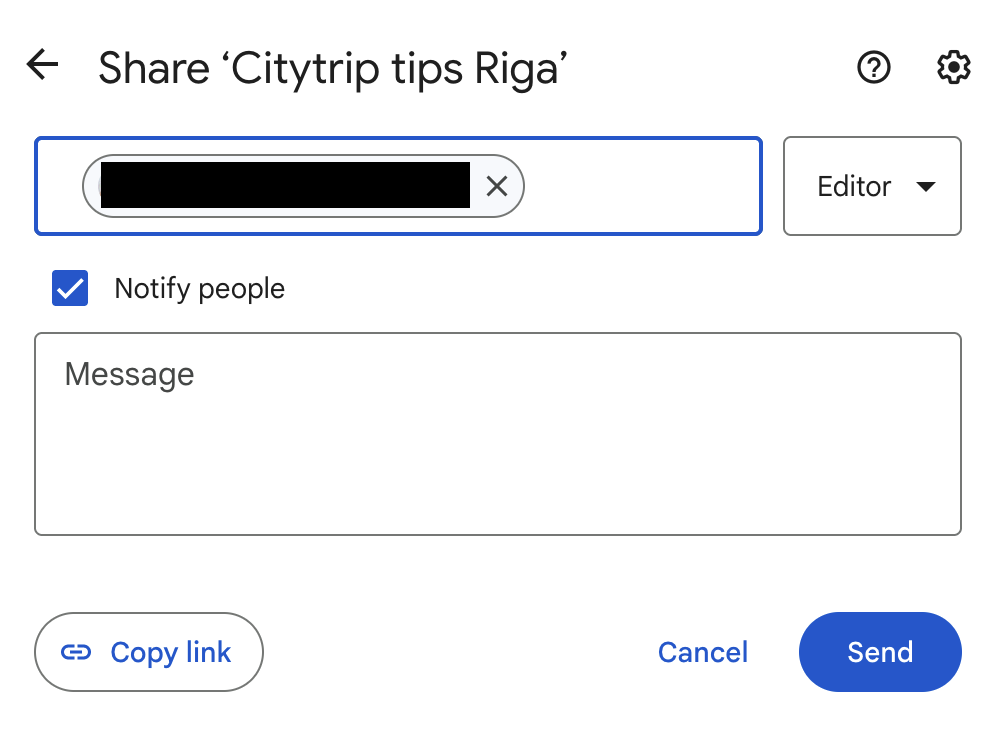The height and width of the screenshot is (732, 1004).
Task: Remove the added recipient with the X icon
Action: coord(497,186)
